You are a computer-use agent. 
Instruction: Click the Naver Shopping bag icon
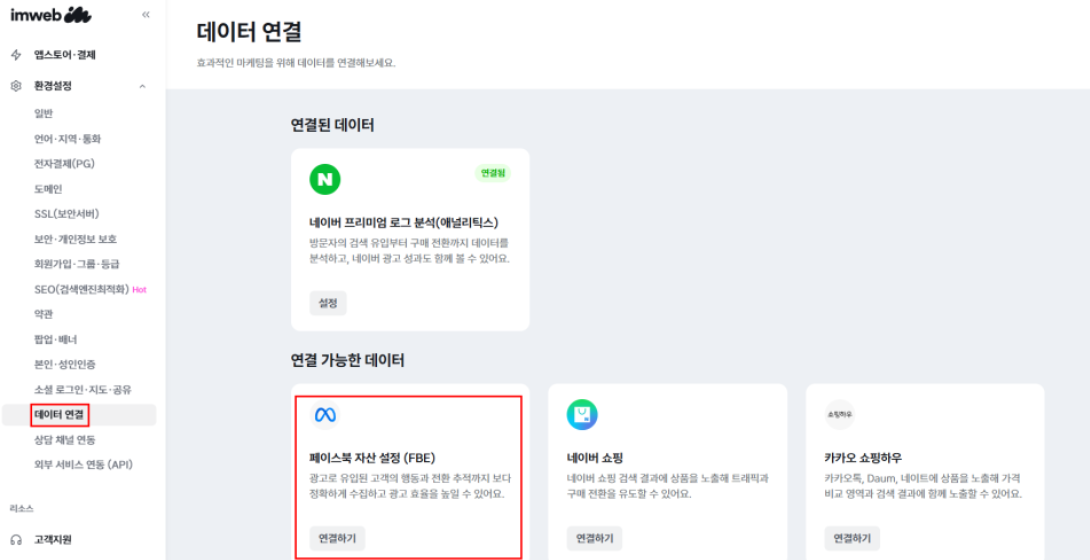click(x=582, y=415)
